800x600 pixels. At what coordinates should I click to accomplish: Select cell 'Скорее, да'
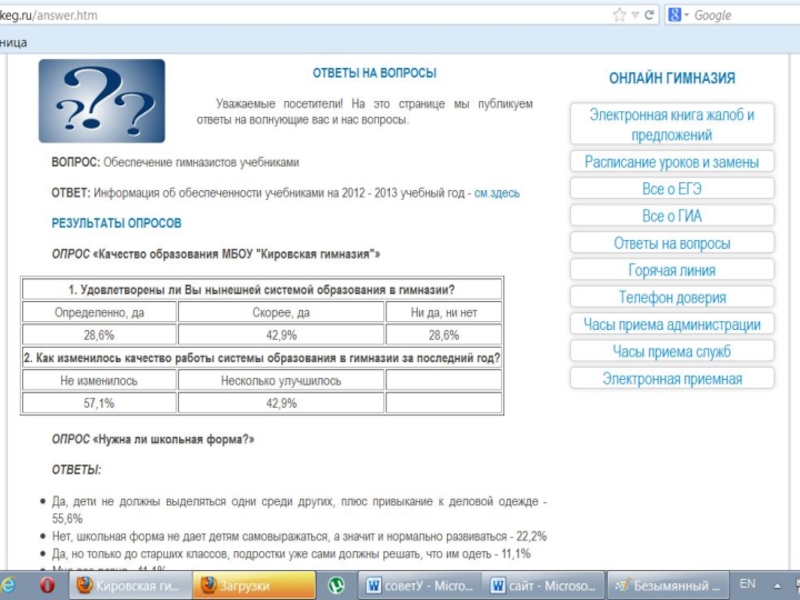[x=281, y=312]
